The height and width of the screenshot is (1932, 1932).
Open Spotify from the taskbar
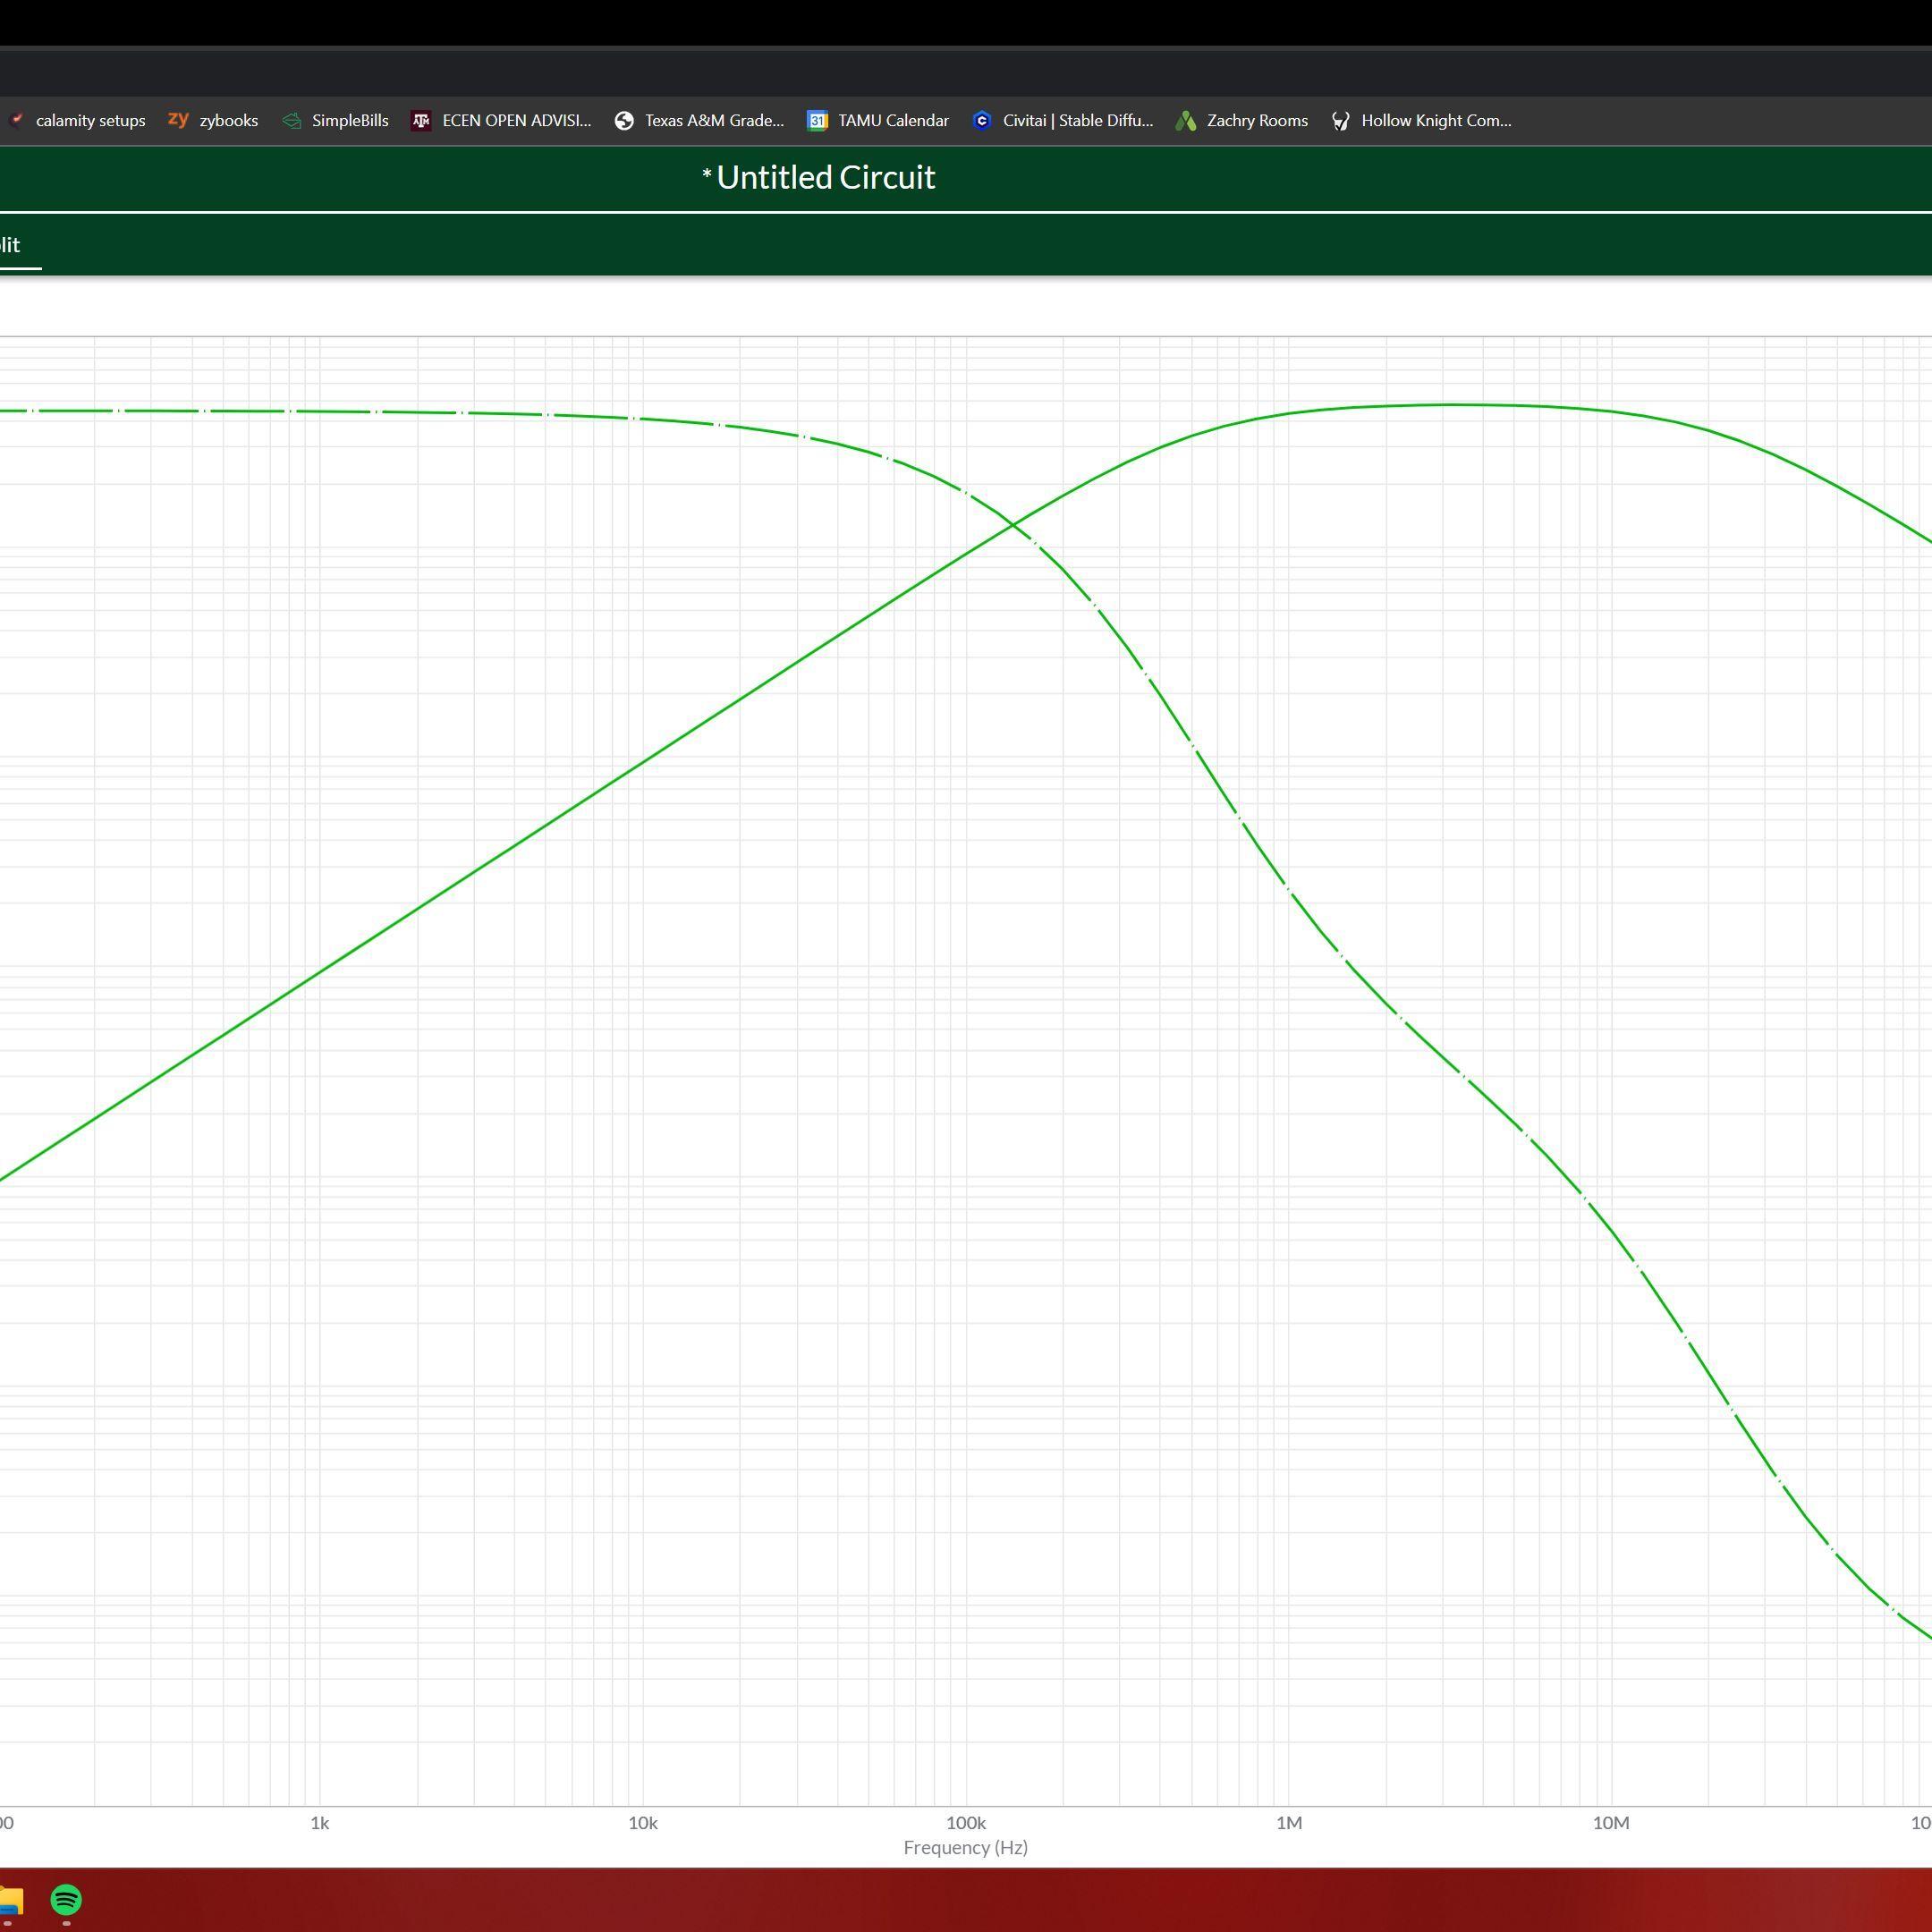point(66,1900)
